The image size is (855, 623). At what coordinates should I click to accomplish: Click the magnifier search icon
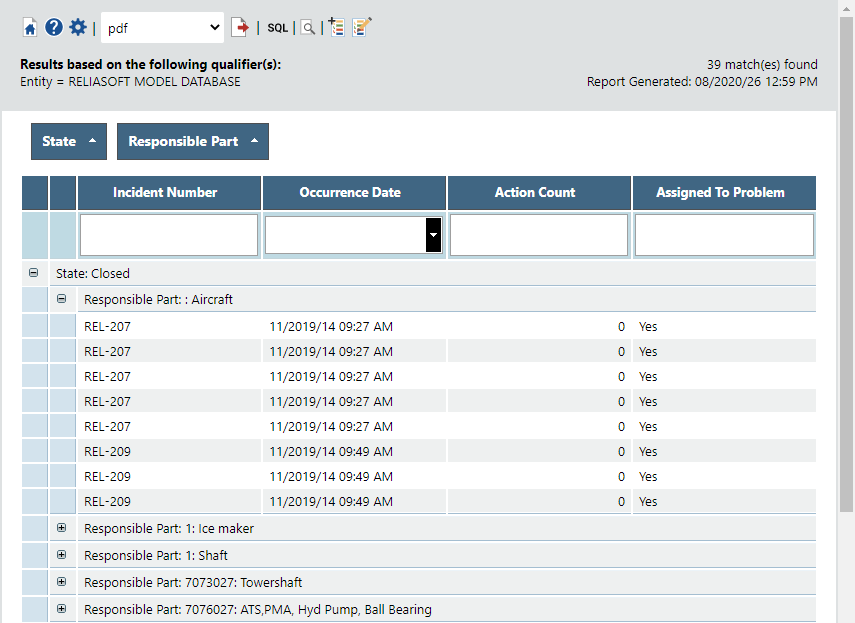[308, 28]
